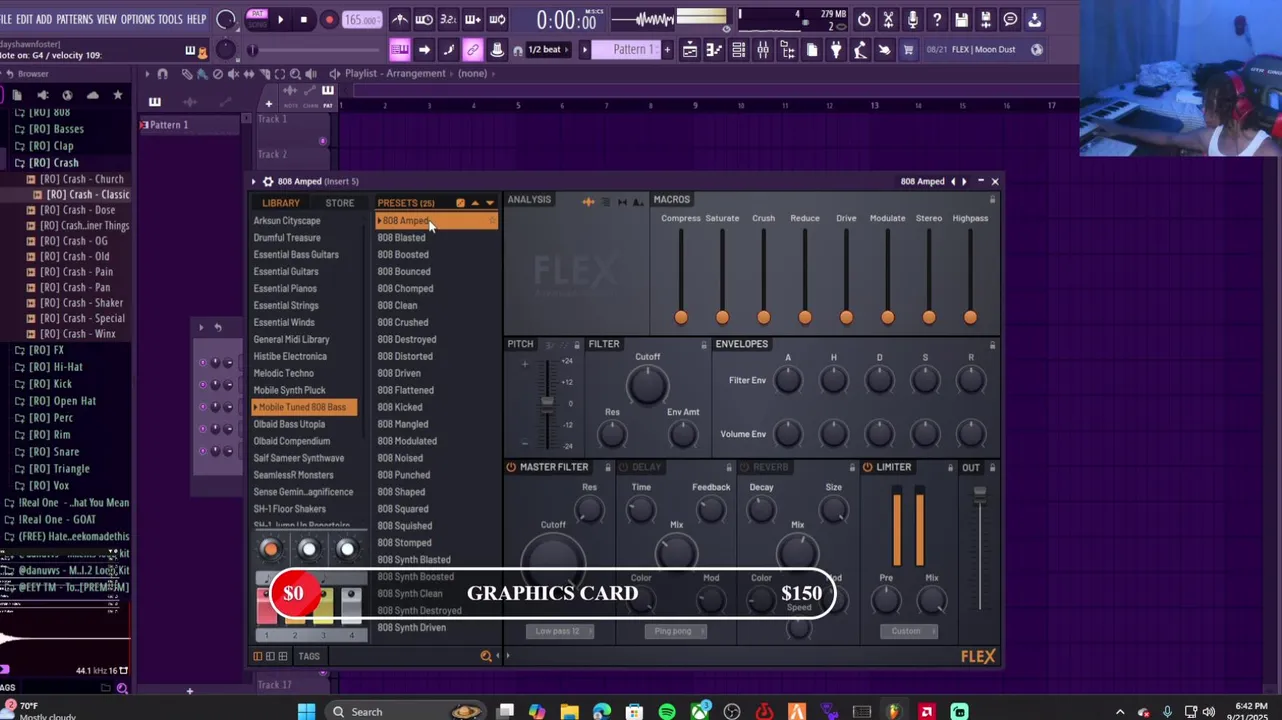The width and height of the screenshot is (1282, 720).
Task: Toggle the REVERB power button
Action: 743,467
